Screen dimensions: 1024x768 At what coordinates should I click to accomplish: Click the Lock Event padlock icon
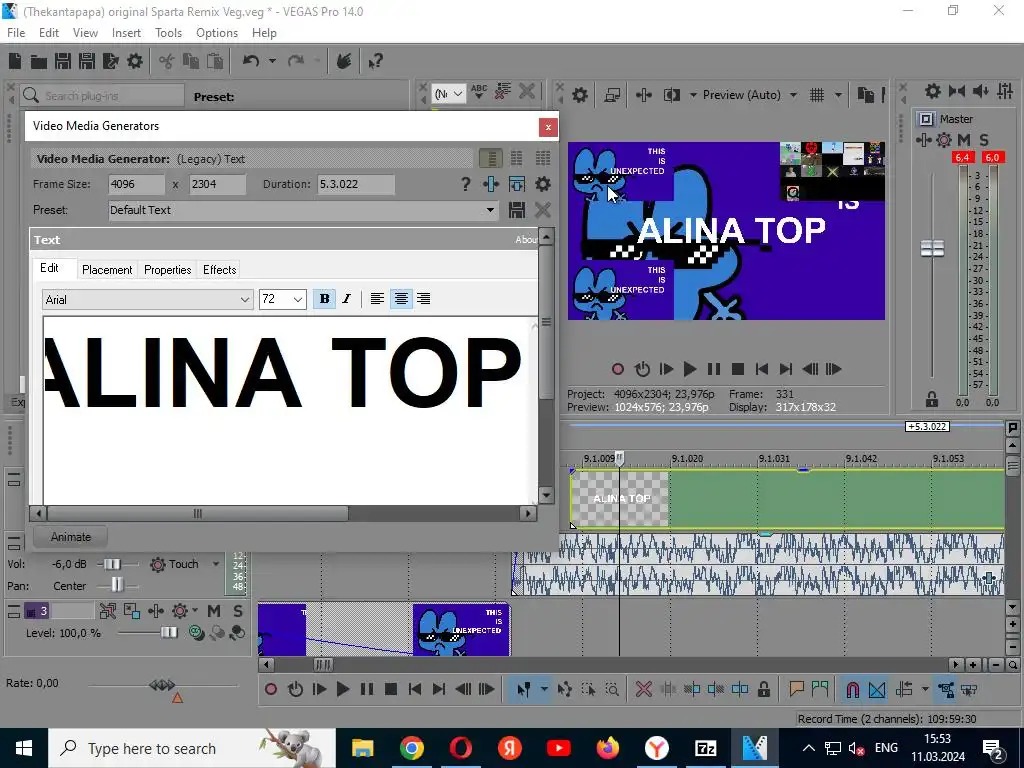tap(763, 689)
